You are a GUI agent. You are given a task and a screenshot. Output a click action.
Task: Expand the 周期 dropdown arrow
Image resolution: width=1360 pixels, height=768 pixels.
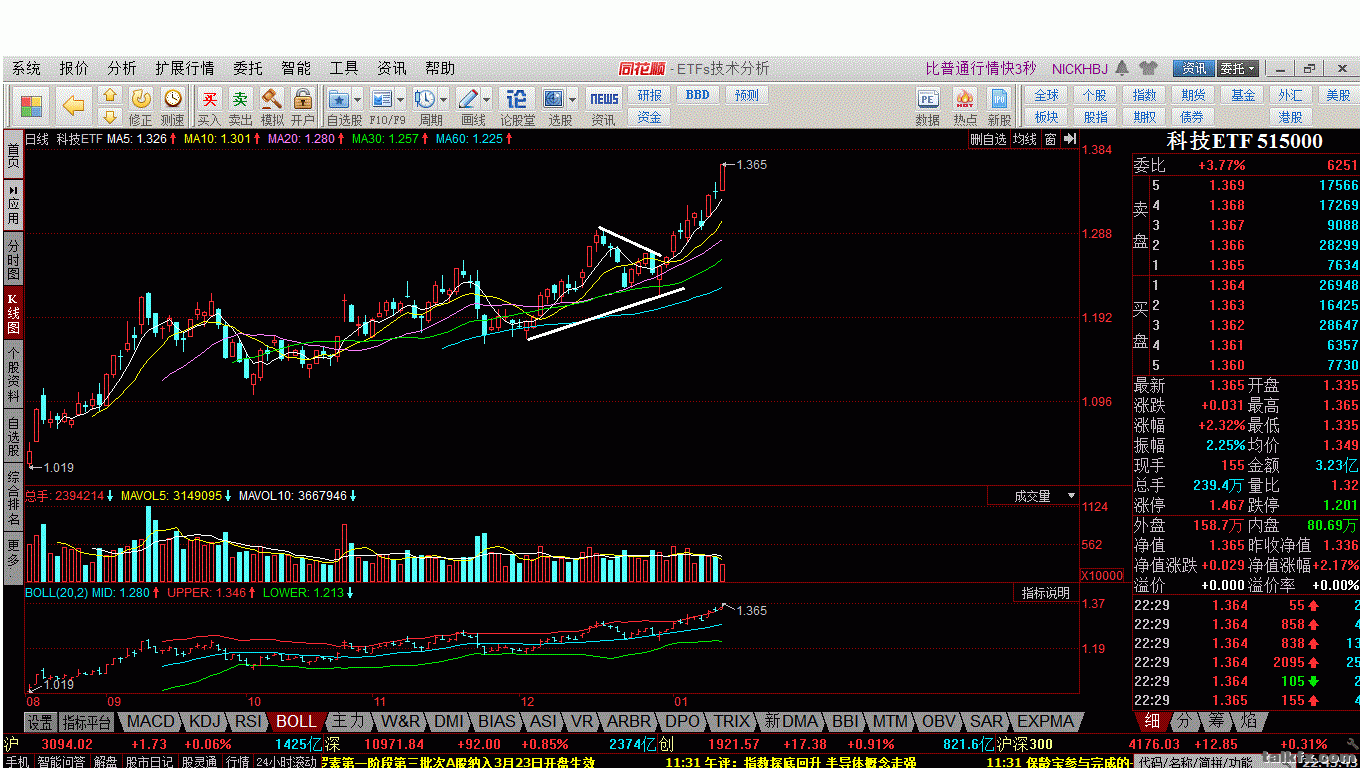443,99
